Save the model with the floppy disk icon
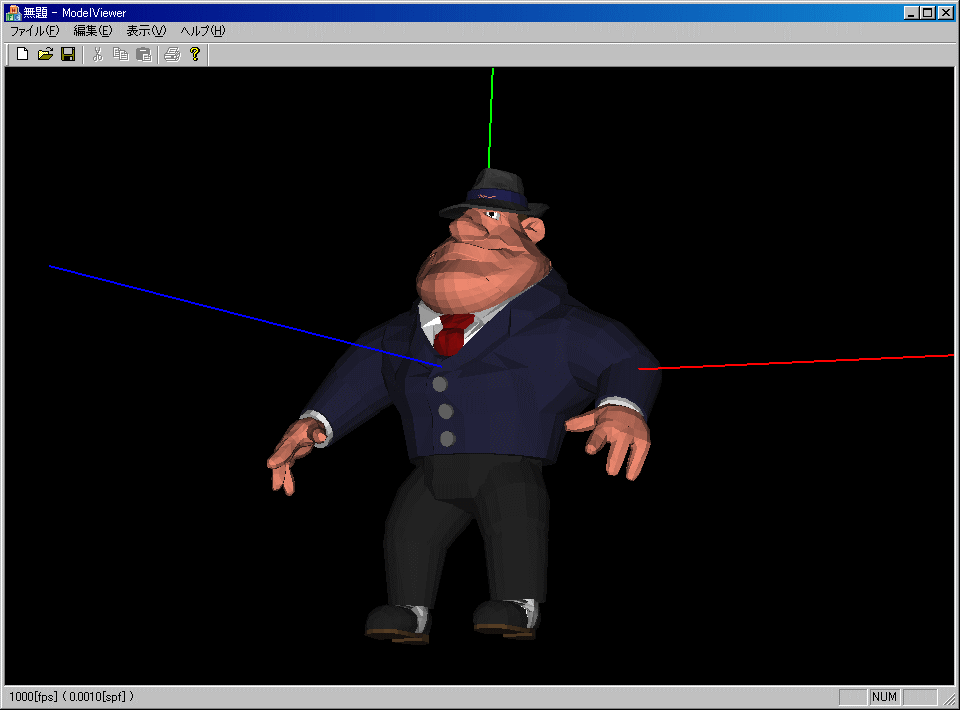Screen dimensions: 960x710 (68, 54)
